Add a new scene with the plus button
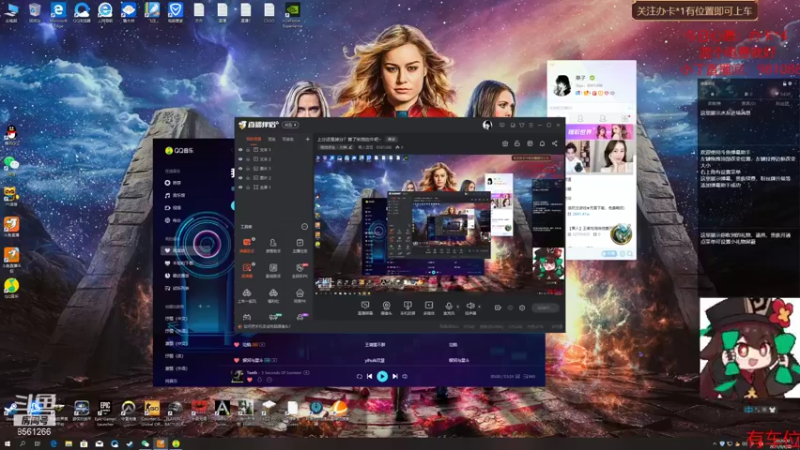Viewport: 800px width, 450px height. click(307, 139)
